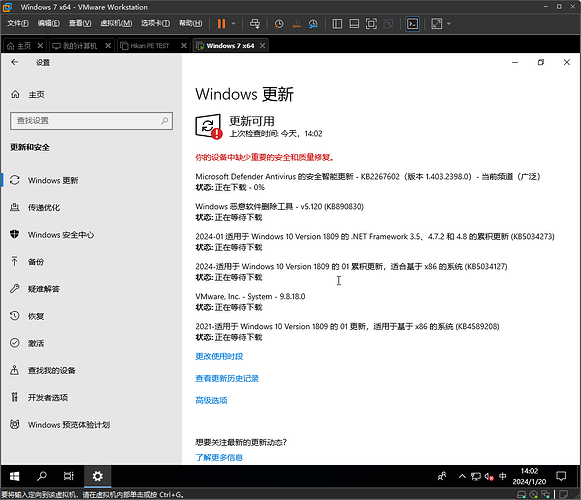
Task: Open the 选项卡(T) menu
Action: pyautogui.click(x=155, y=23)
